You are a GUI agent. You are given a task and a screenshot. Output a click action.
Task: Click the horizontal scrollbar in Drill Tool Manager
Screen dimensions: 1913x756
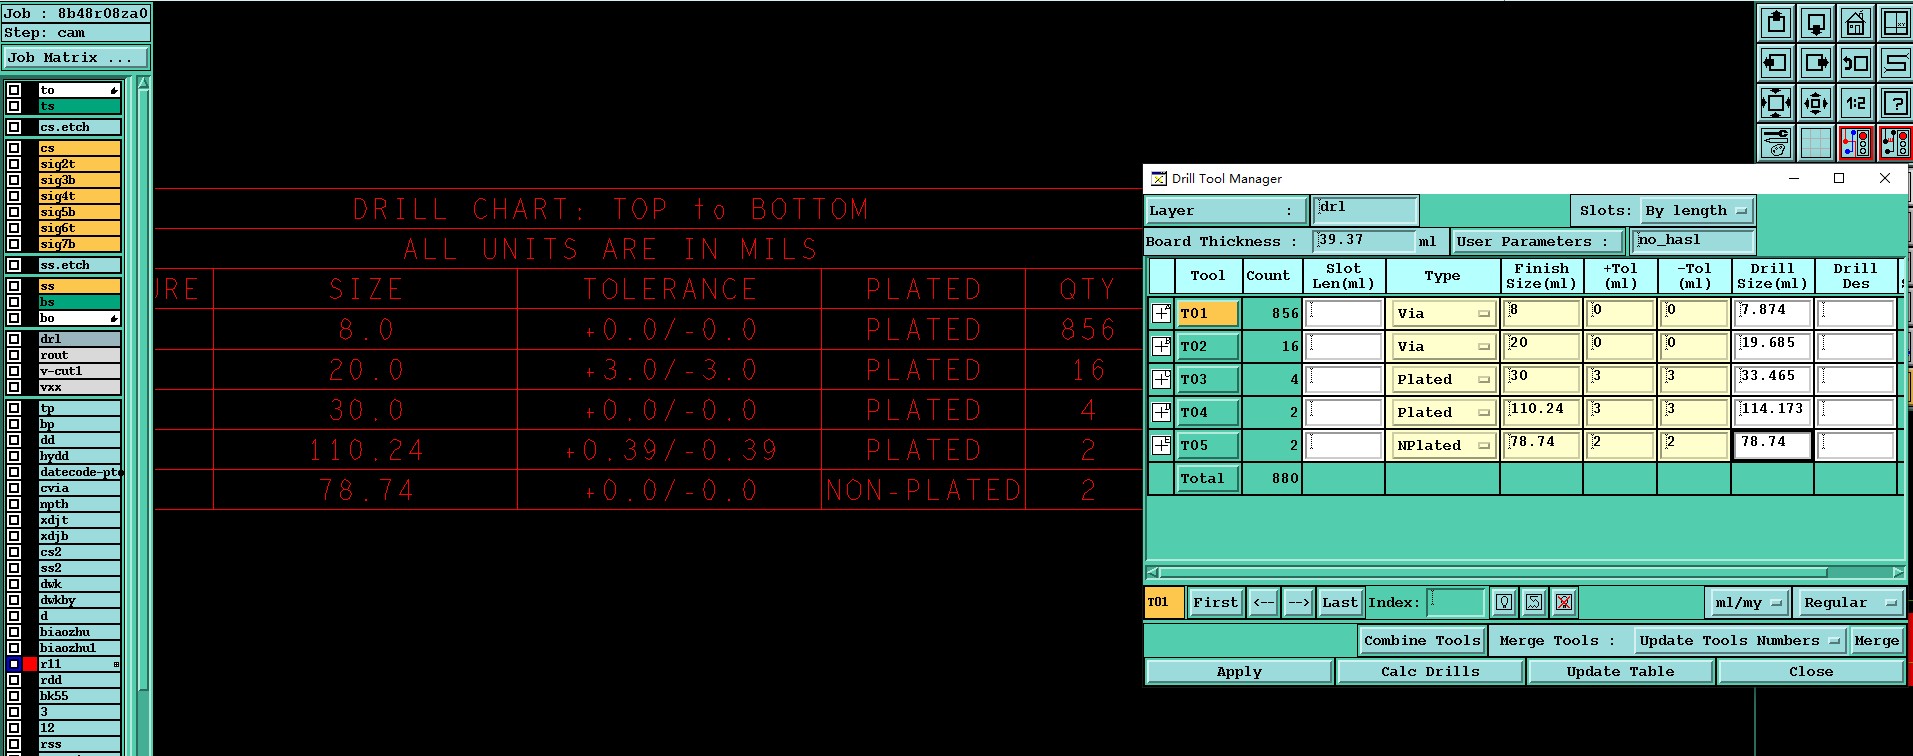[1525, 573]
